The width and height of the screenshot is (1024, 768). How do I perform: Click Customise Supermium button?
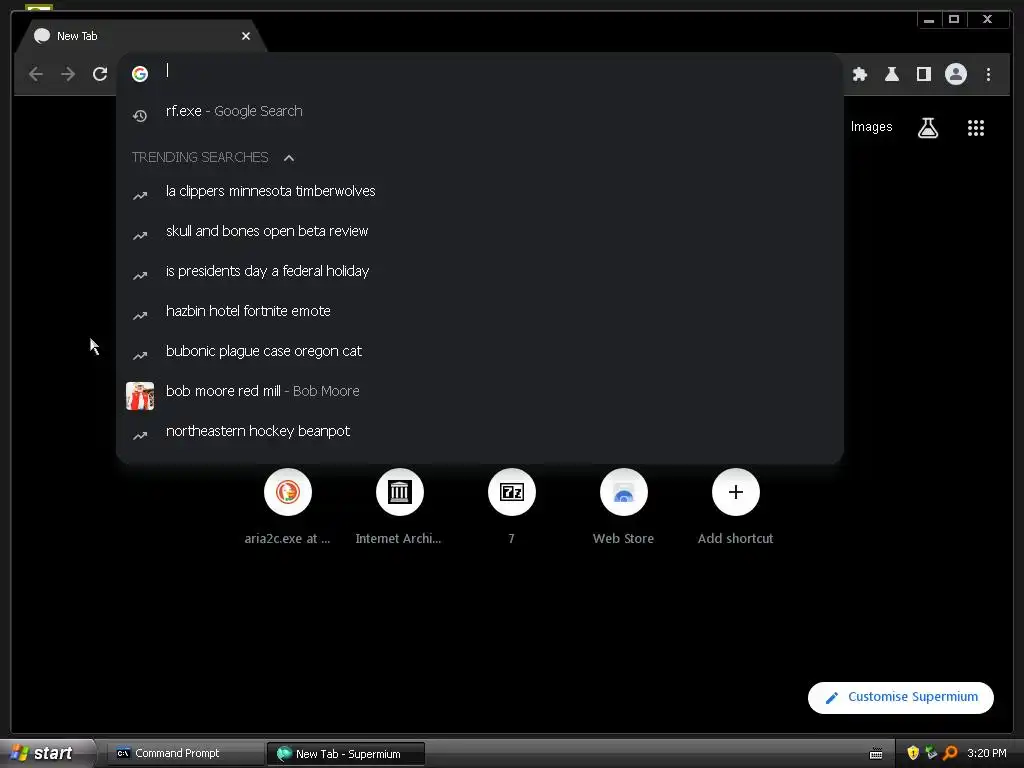point(901,697)
